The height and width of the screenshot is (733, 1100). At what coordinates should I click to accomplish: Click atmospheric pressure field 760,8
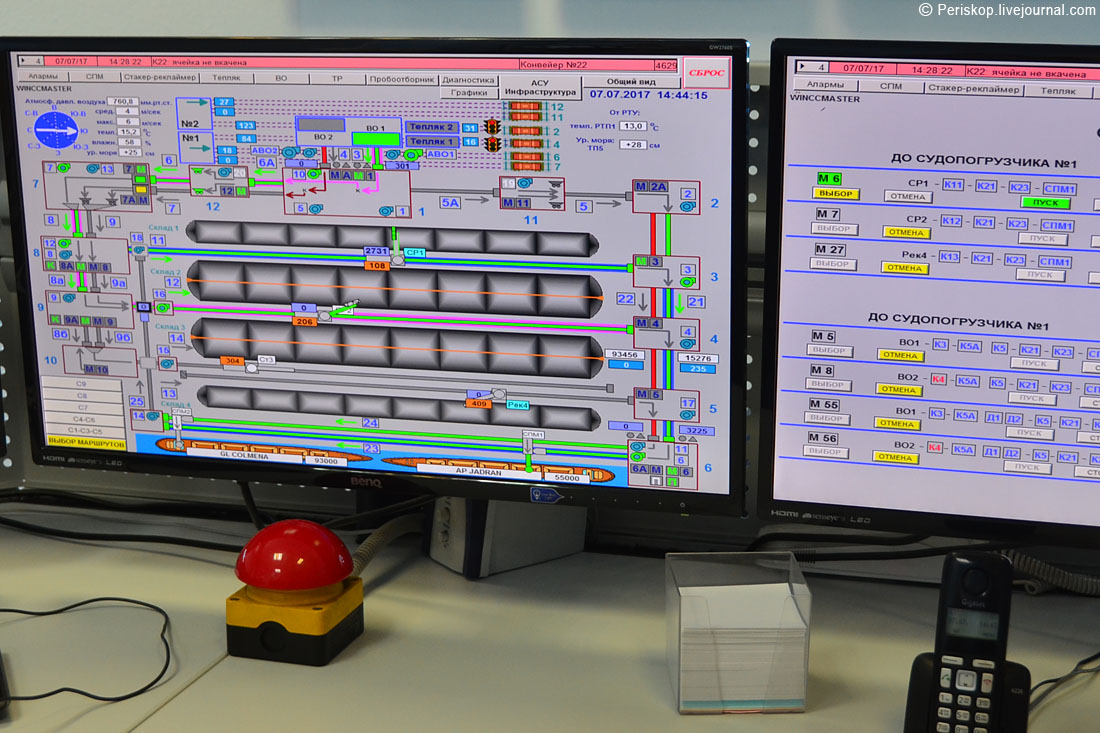[x=123, y=102]
